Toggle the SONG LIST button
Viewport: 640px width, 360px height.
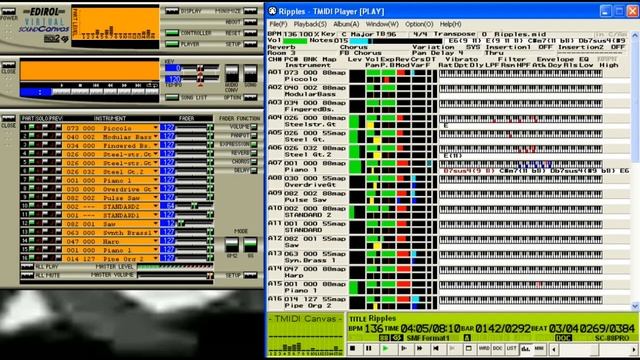point(172,98)
